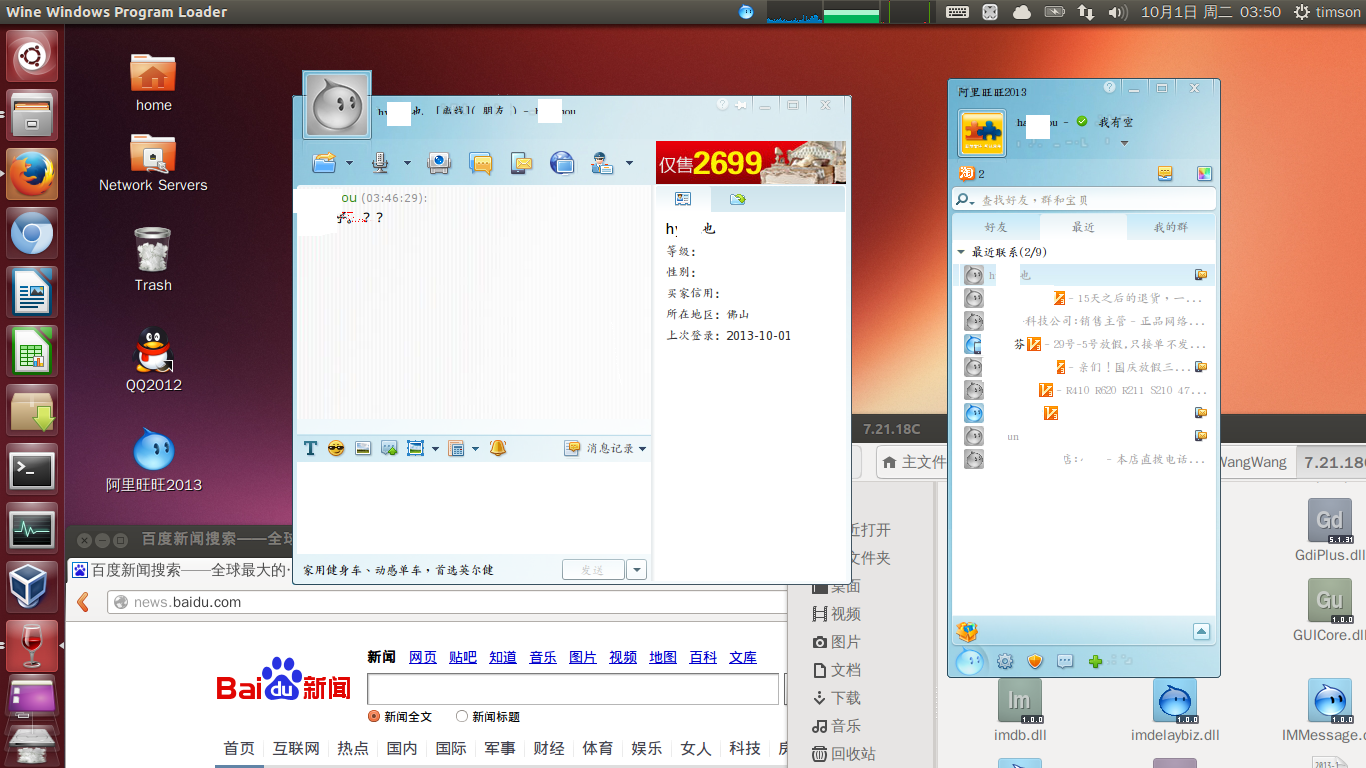Click the image with green arrow icon
The height and width of the screenshot is (768, 1366).
[x=390, y=448]
